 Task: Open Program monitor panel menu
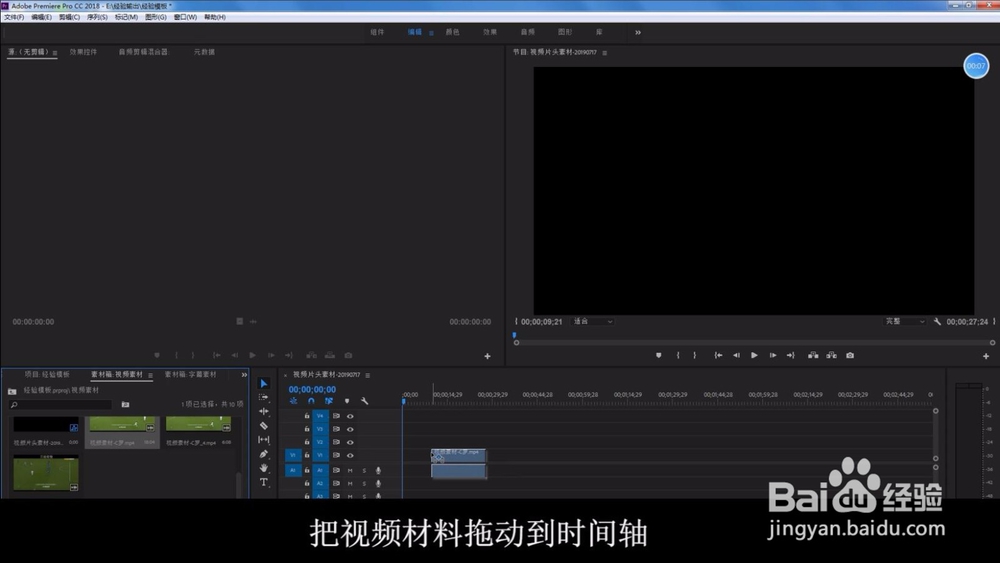pyautogui.click(x=605, y=53)
